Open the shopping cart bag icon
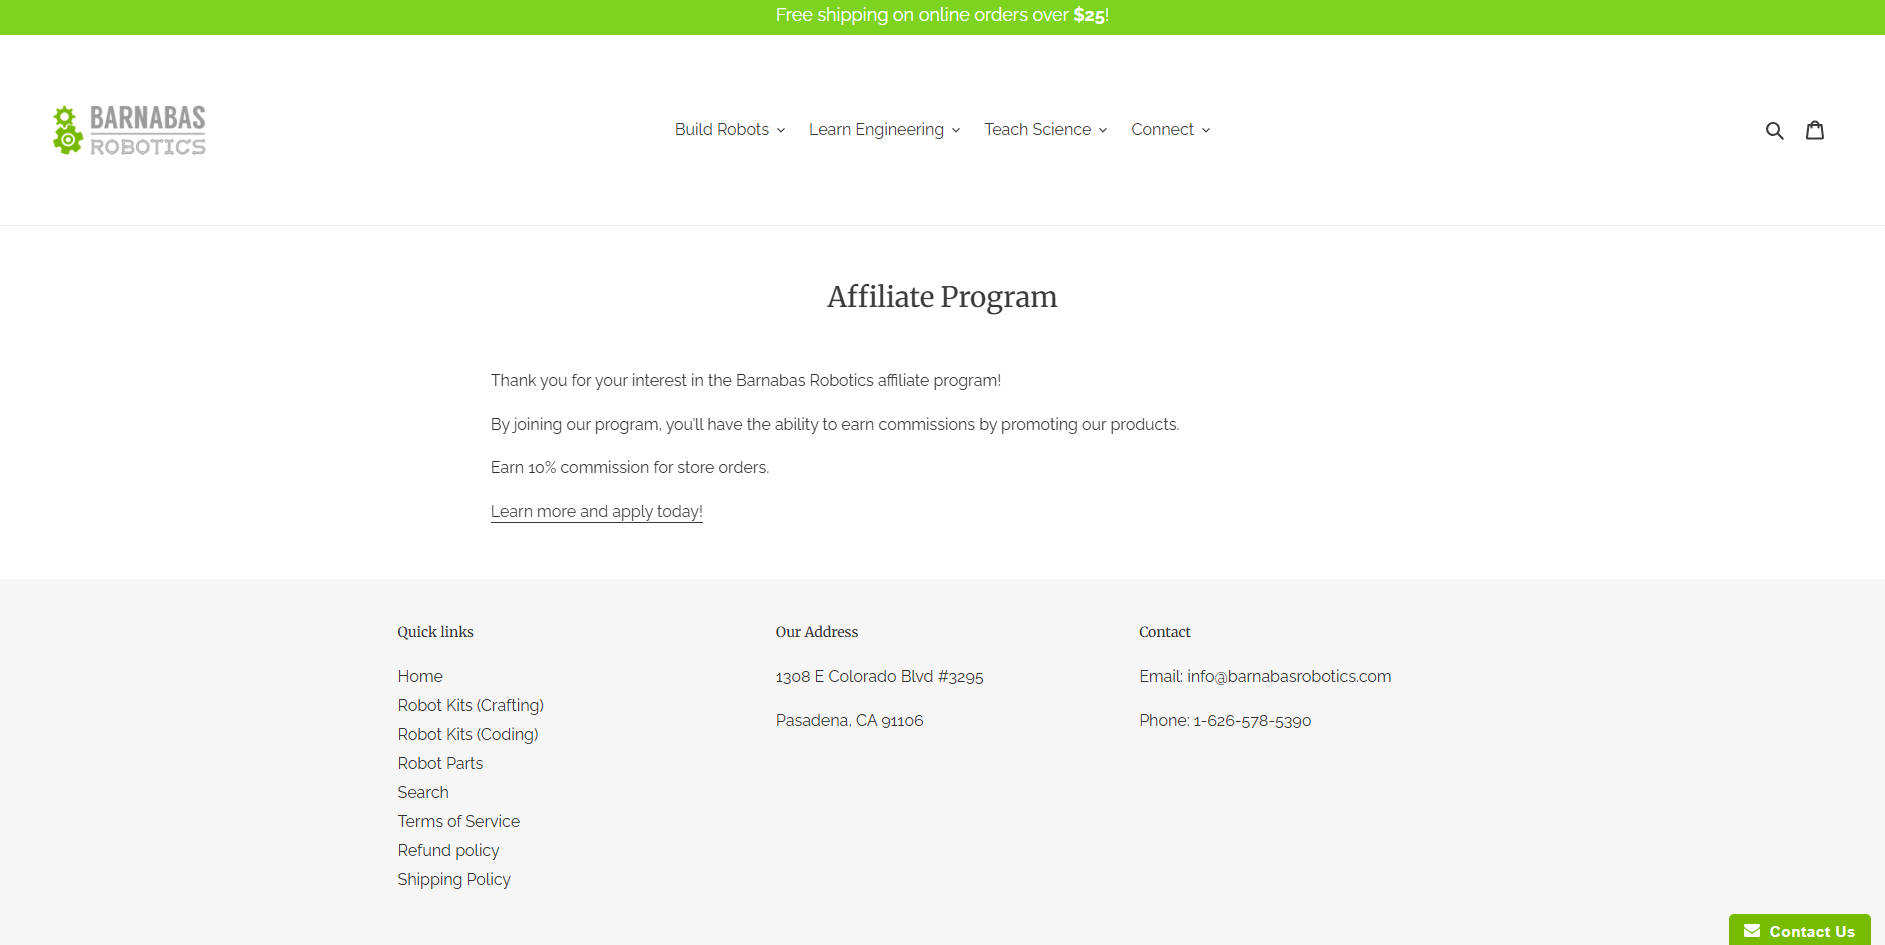 pyautogui.click(x=1814, y=130)
